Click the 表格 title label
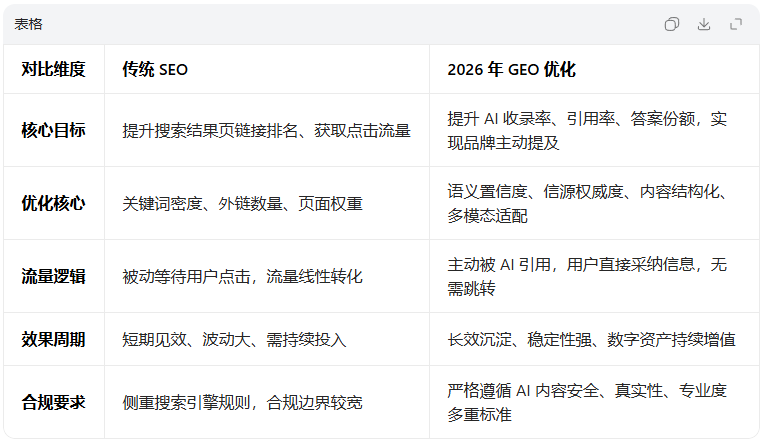Viewport: 765px width, 443px height. [29, 24]
